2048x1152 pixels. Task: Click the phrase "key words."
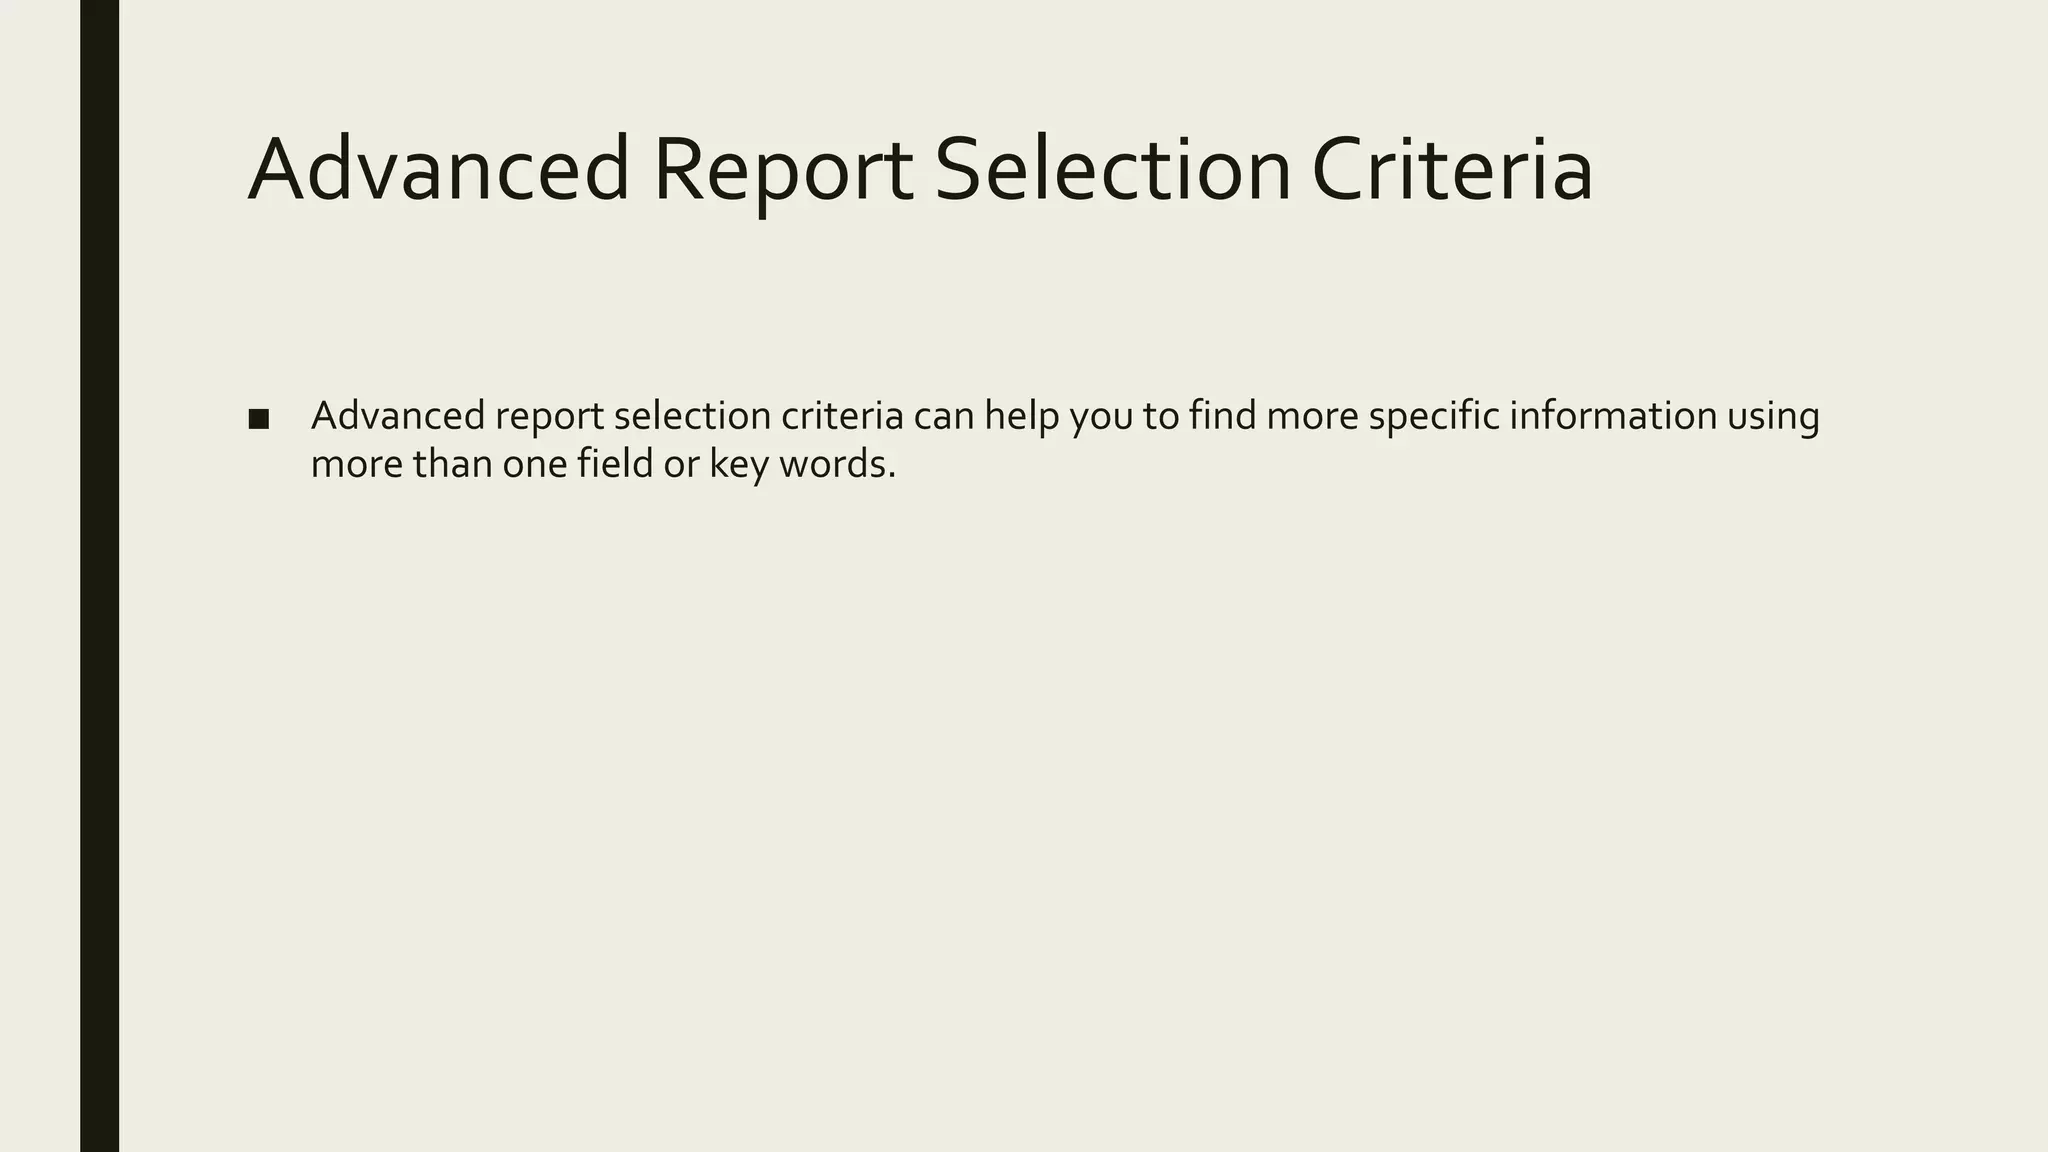(x=803, y=465)
